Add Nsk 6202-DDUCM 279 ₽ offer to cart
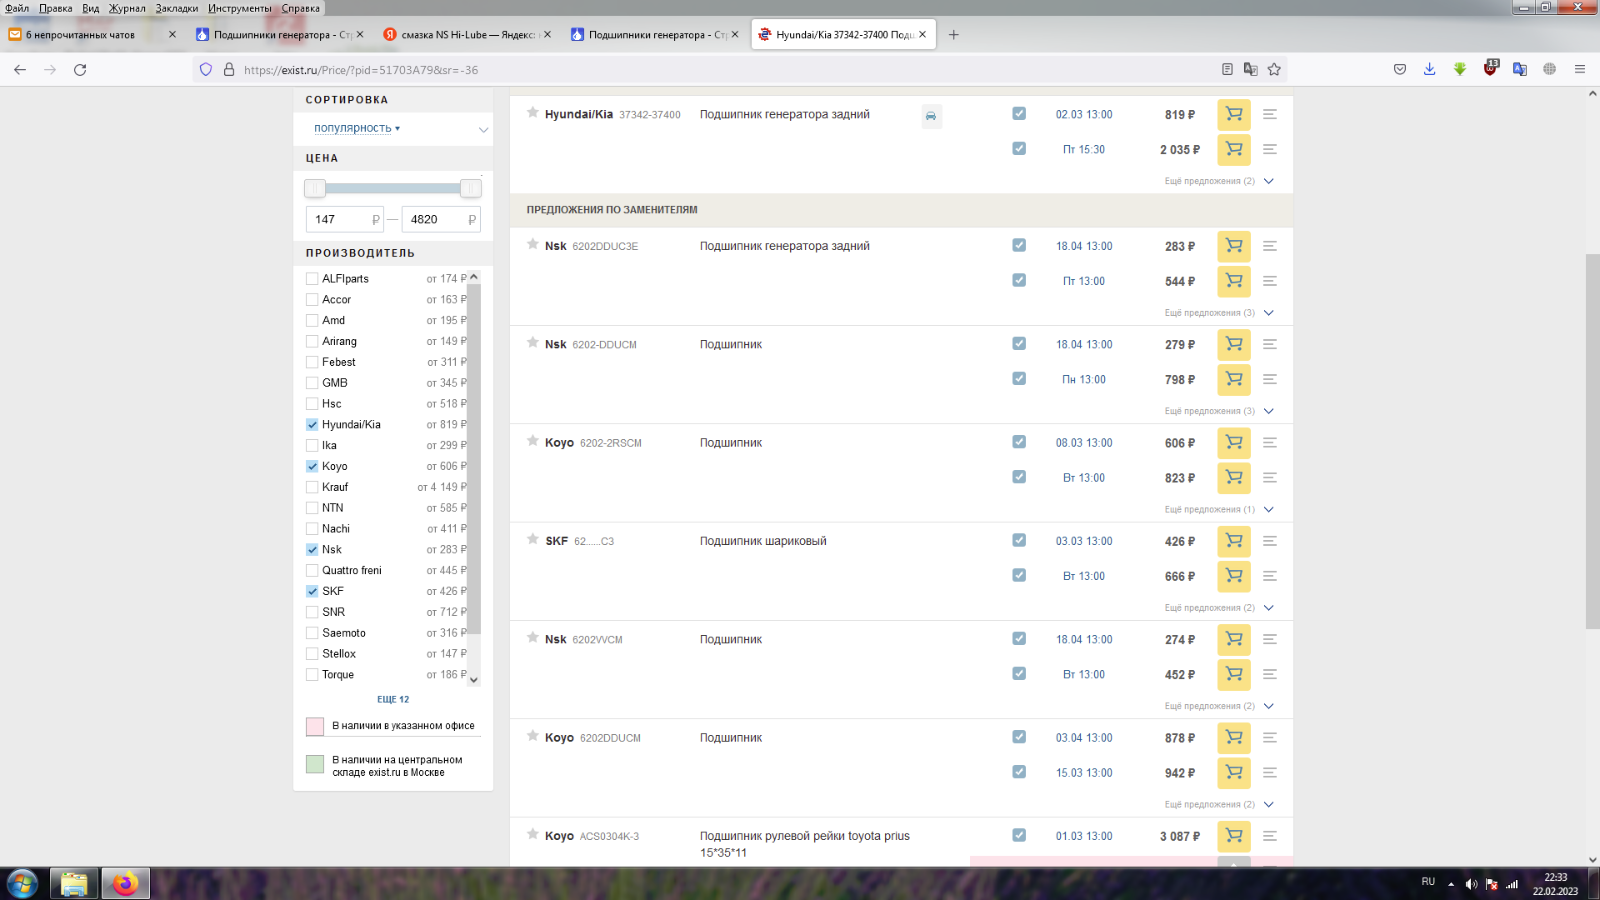The image size is (1600, 900). click(x=1234, y=344)
